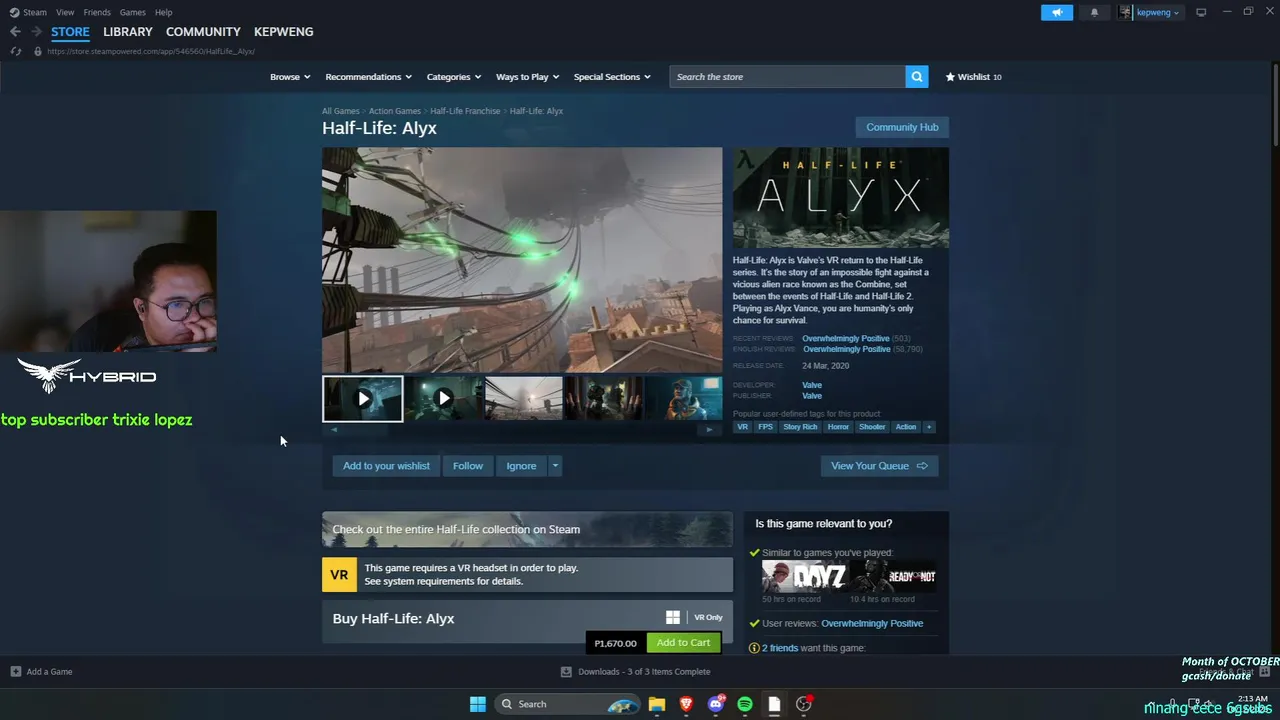Open Wishlist 10 link
Image resolution: width=1280 pixels, height=720 pixels.
(x=974, y=77)
